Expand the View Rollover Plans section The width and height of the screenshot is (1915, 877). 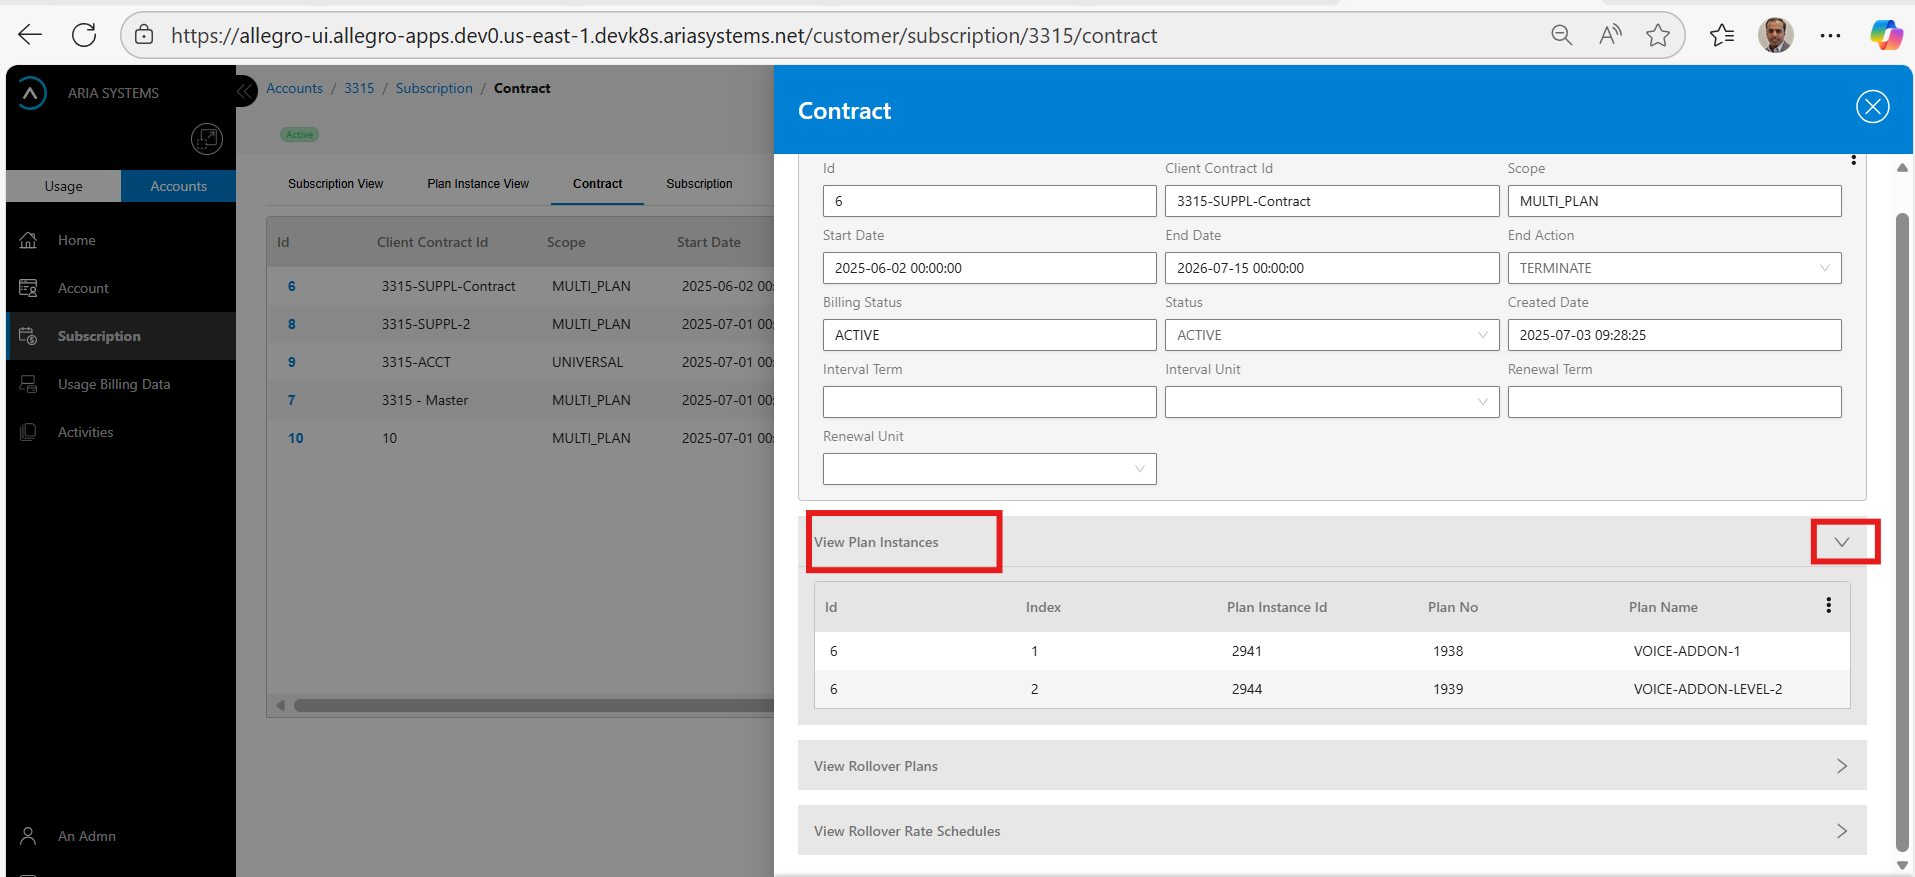click(x=1841, y=766)
